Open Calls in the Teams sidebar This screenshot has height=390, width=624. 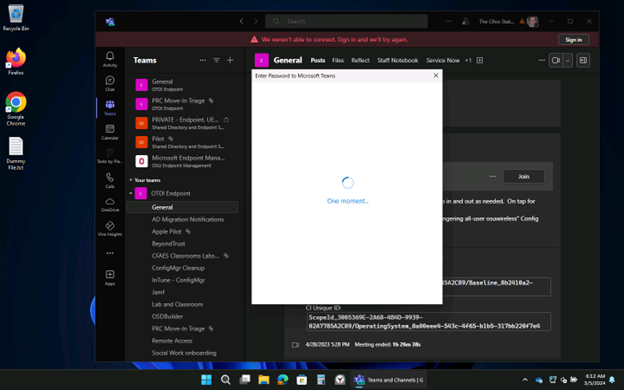(110, 180)
